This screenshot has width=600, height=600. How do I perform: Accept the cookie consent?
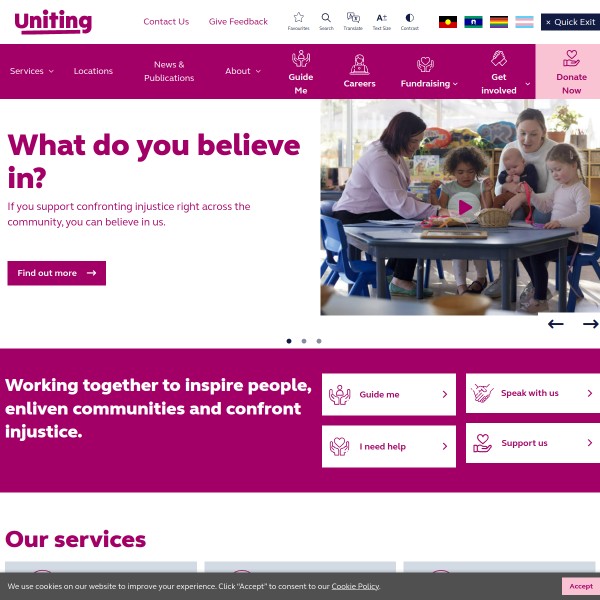[x=580, y=586]
